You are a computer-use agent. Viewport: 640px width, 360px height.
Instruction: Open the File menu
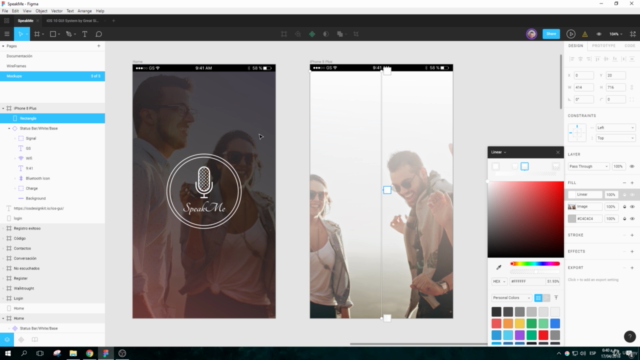[5, 11]
